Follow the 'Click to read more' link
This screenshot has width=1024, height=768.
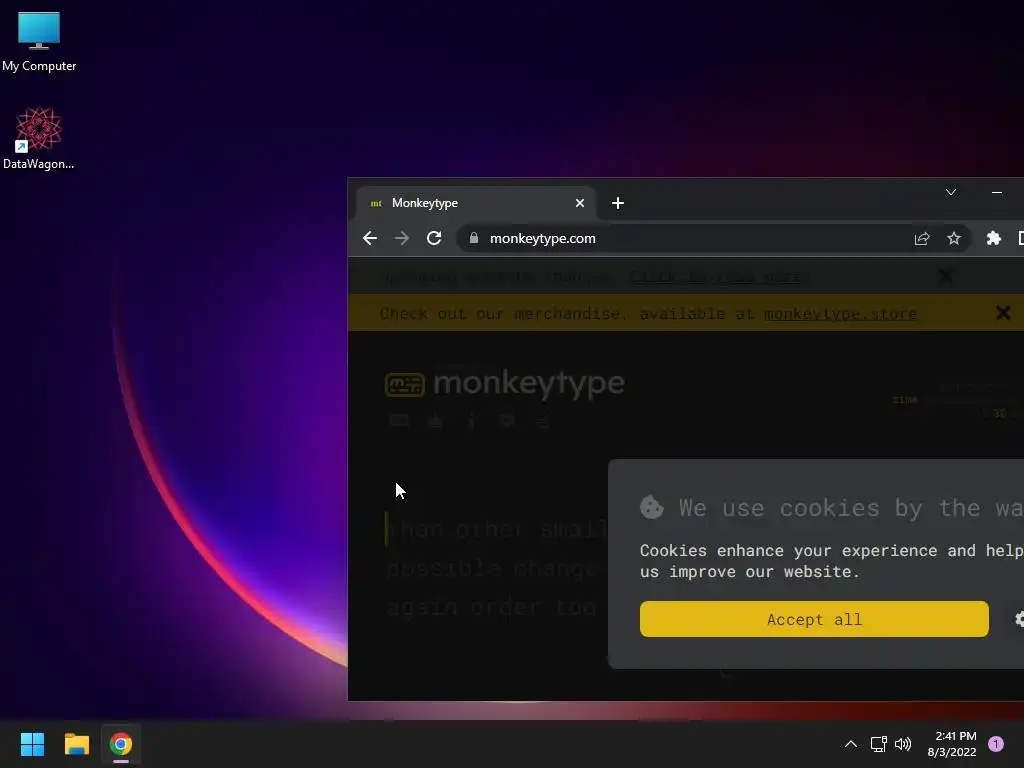pyautogui.click(x=716, y=277)
